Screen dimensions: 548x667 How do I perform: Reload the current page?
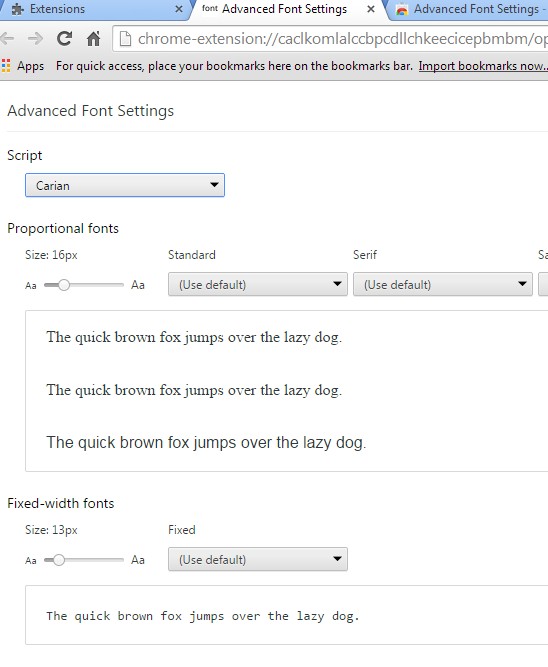pos(64,39)
